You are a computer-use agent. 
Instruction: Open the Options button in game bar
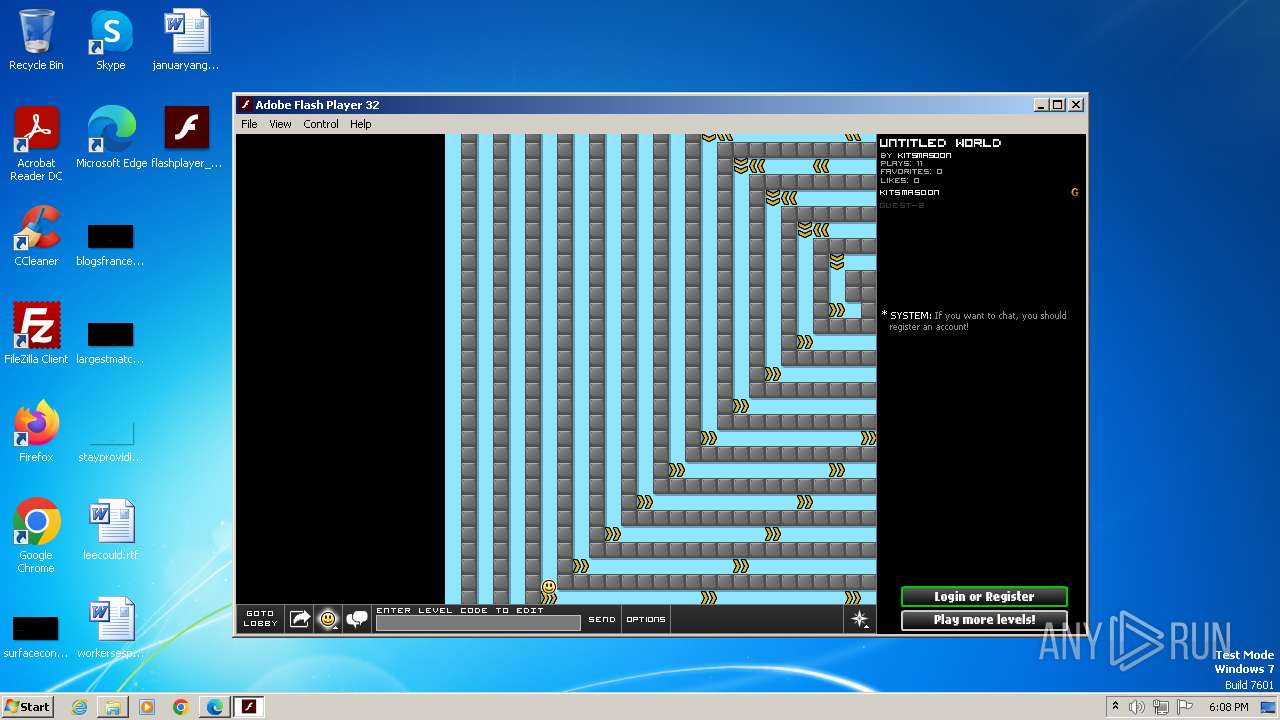click(646, 619)
